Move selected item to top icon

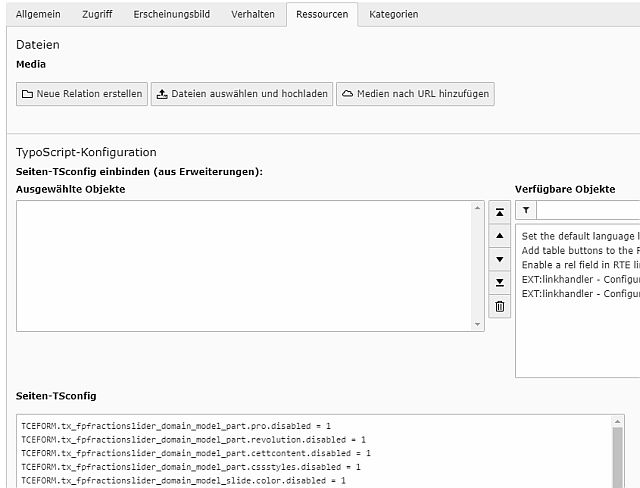(500, 212)
